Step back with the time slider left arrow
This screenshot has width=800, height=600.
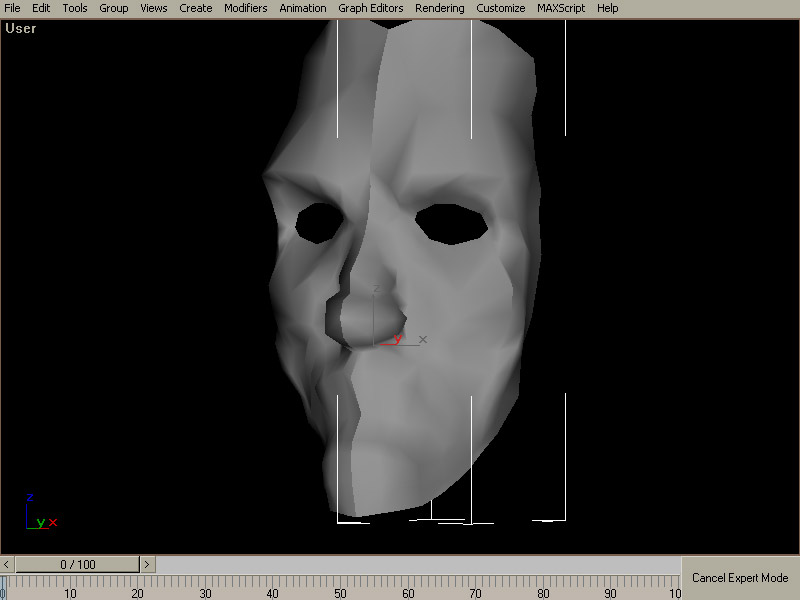point(7,565)
